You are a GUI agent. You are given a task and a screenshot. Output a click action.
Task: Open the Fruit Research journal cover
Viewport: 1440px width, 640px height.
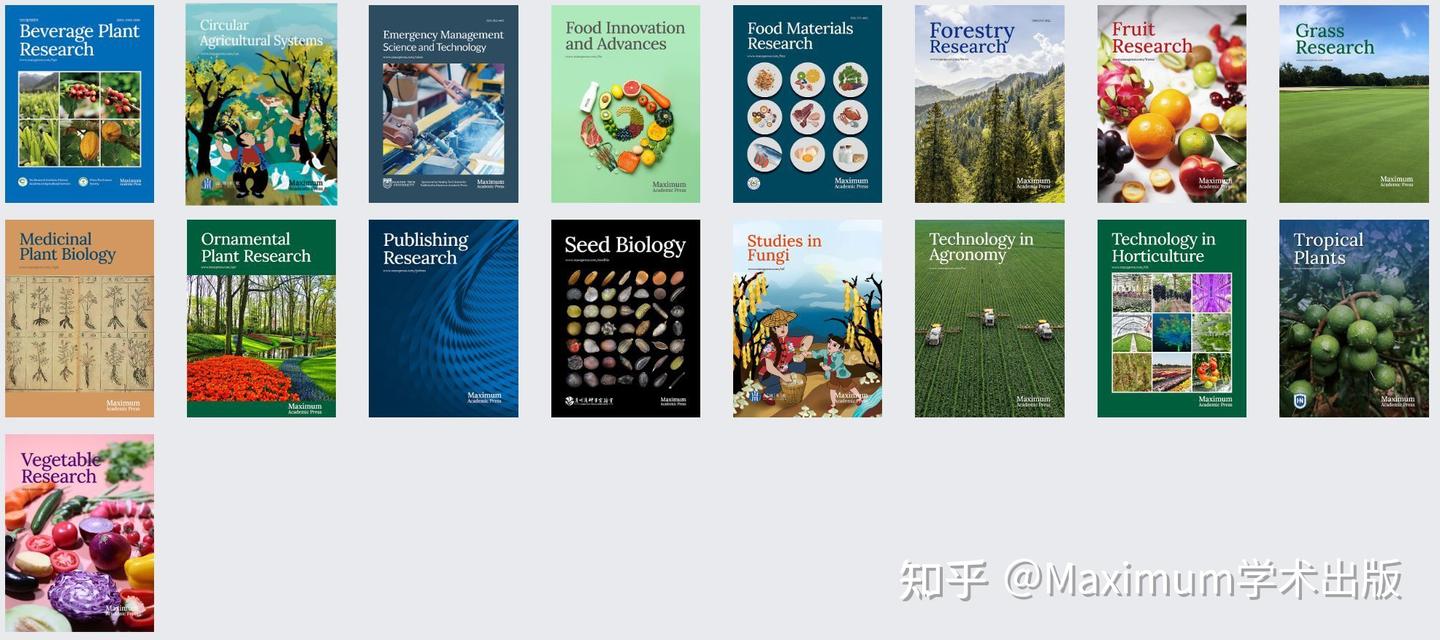click(1171, 104)
